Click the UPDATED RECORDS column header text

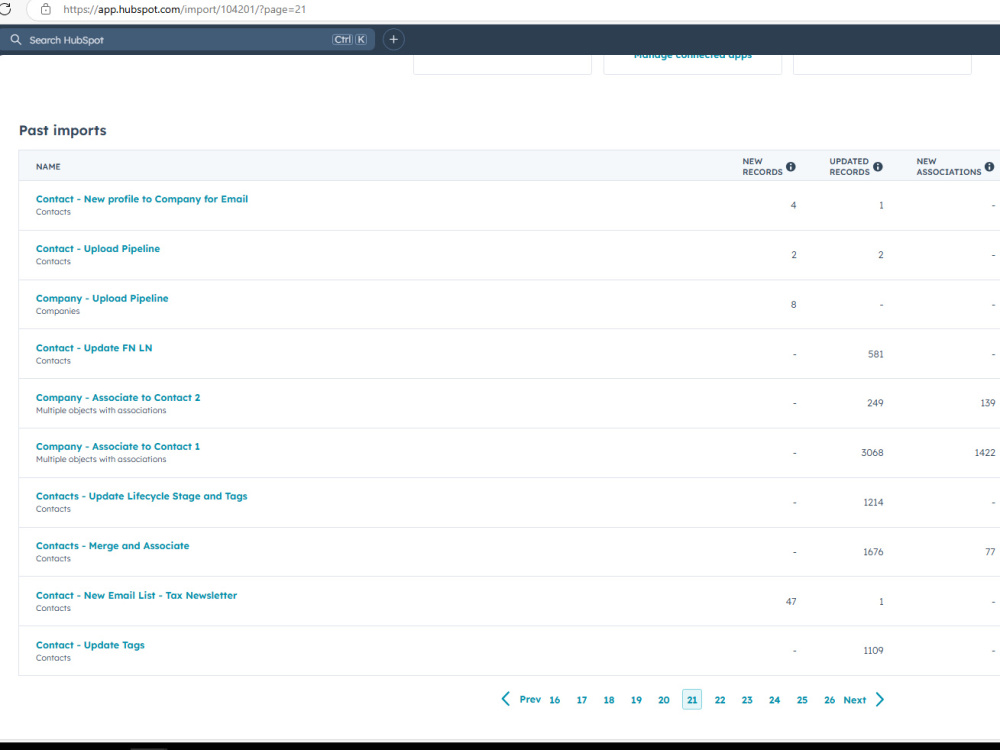(x=849, y=166)
